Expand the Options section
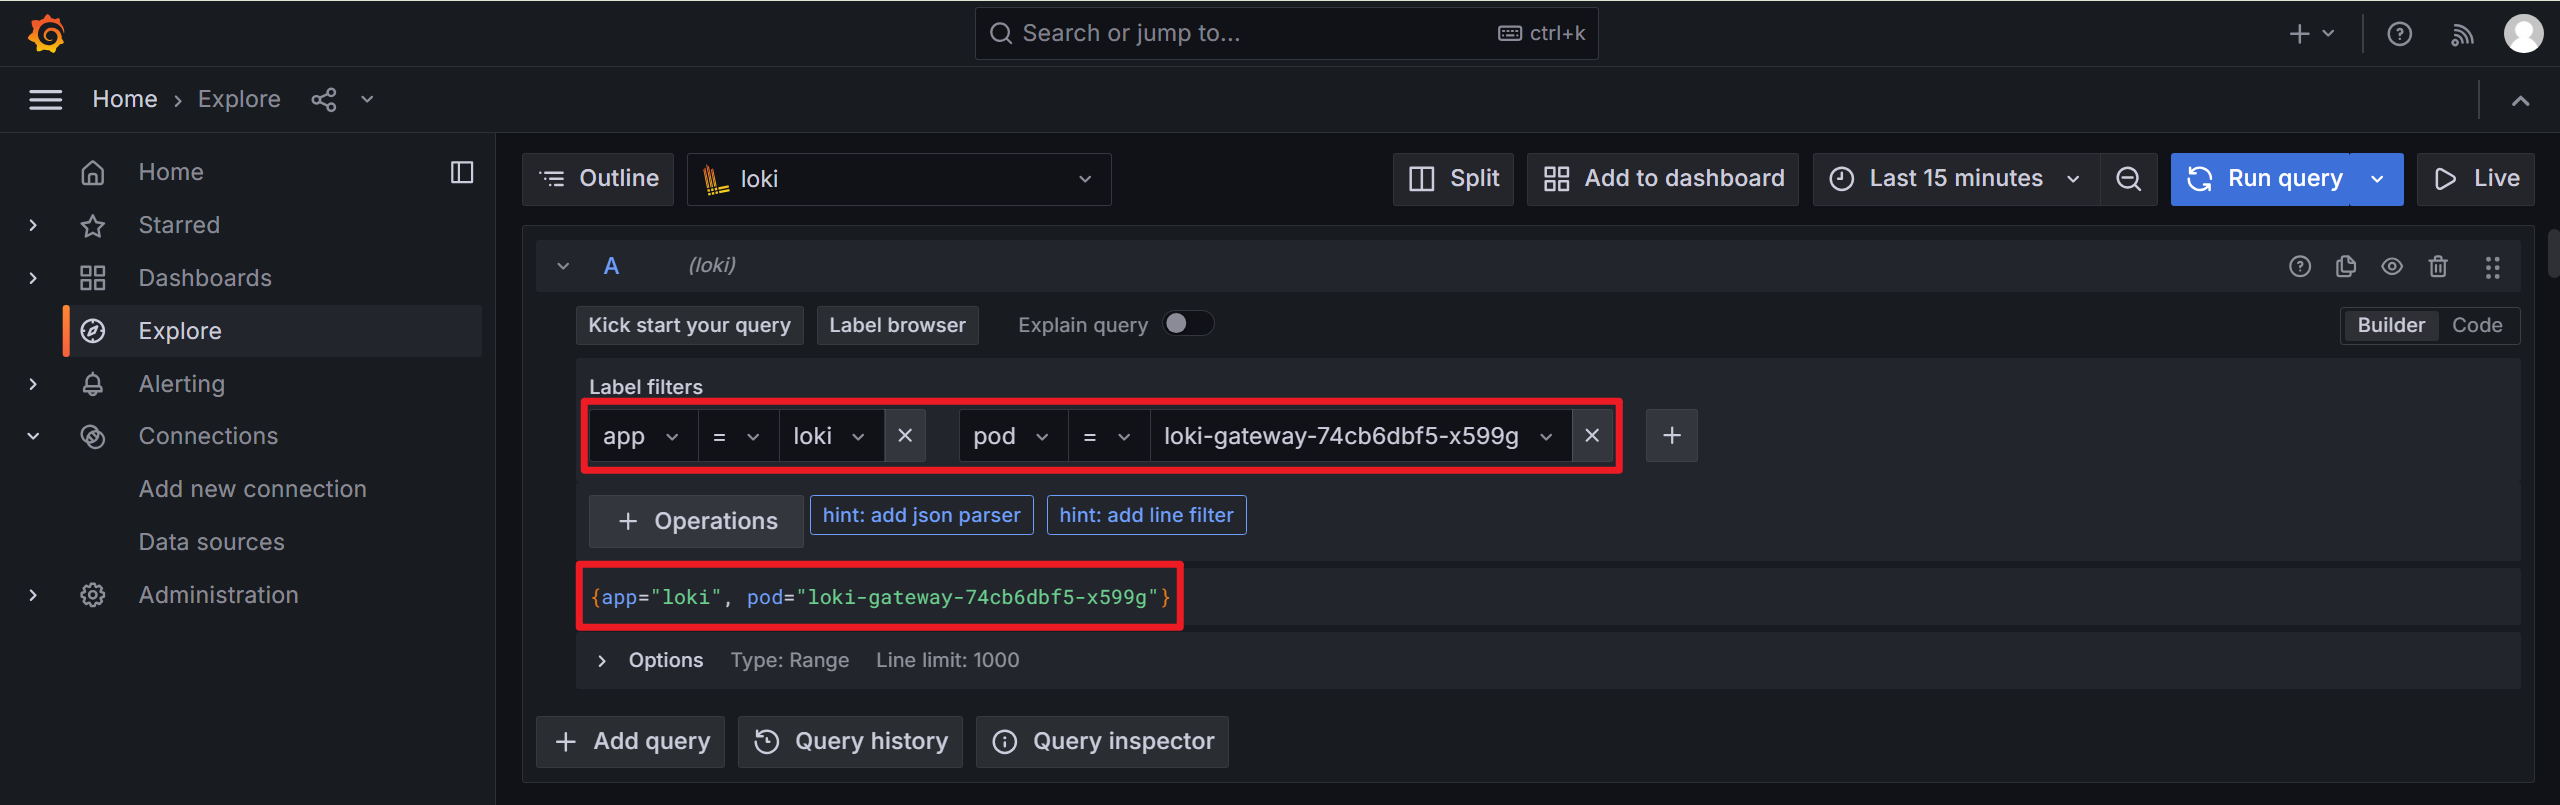2560x805 pixels. point(602,661)
